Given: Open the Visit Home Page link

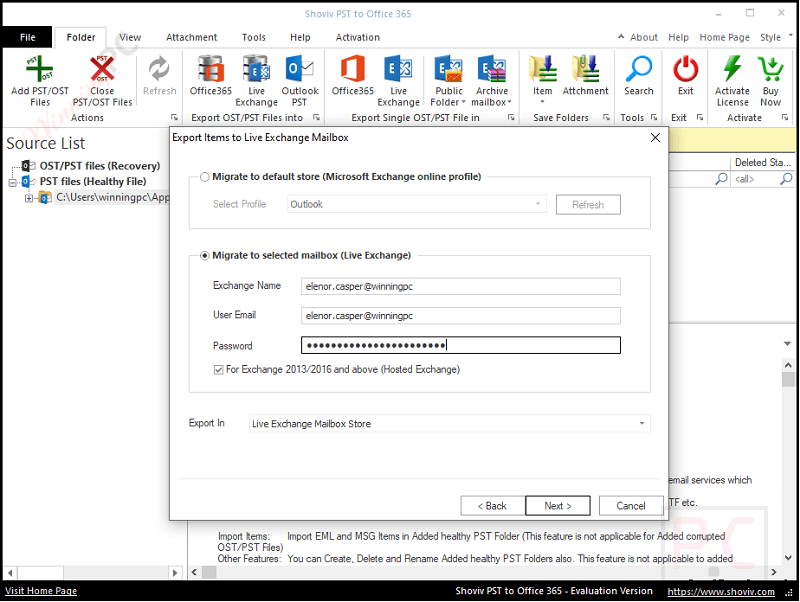Looking at the screenshot, I should pyautogui.click(x=41, y=591).
